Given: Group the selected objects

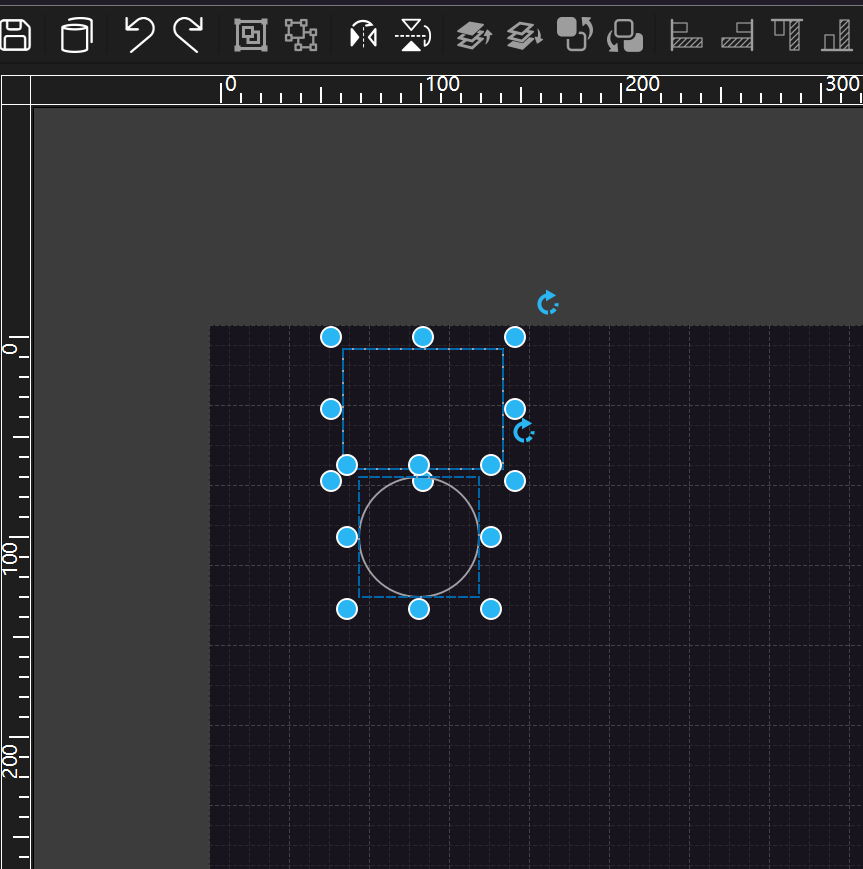Looking at the screenshot, I should coord(251,35).
